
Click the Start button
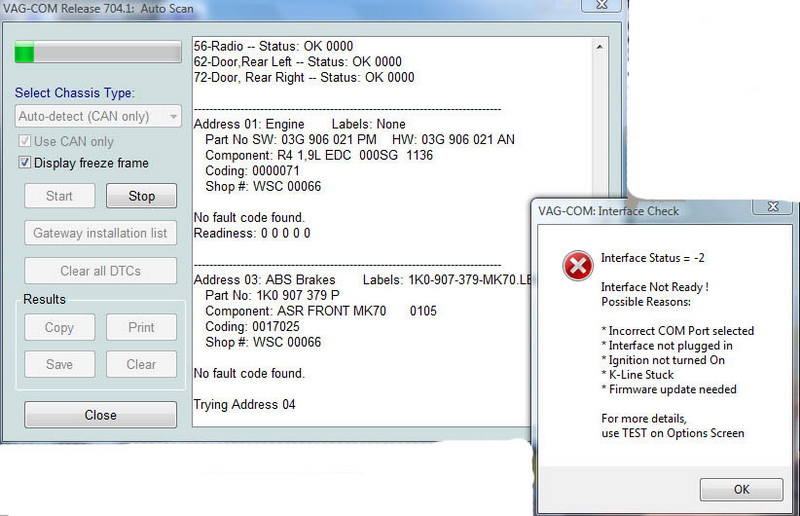[x=60, y=196]
